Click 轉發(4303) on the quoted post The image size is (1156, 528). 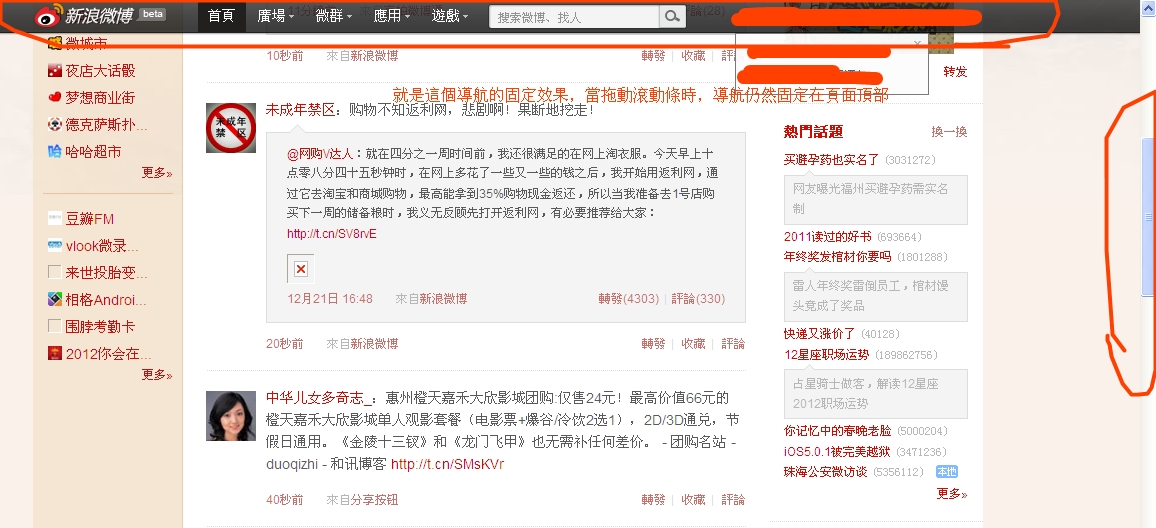pyautogui.click(x=629, y=299)
